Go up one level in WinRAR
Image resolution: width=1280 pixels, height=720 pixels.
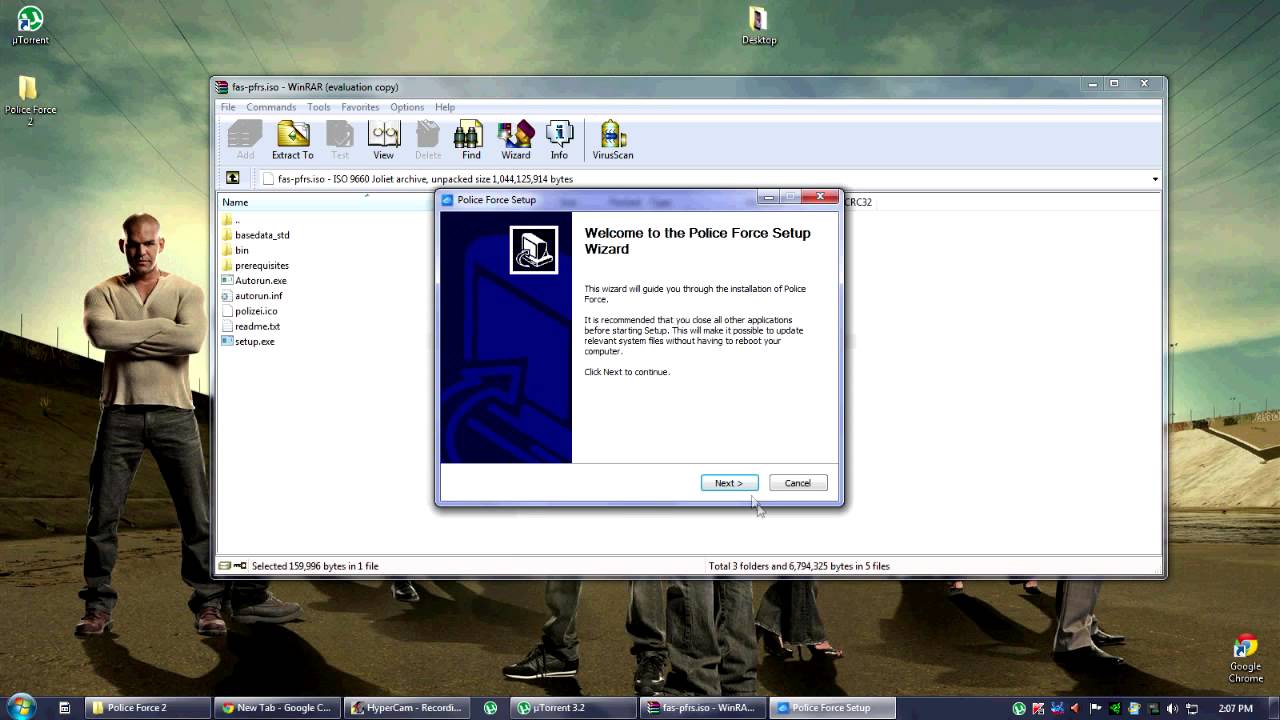pyautogui.click(x=232, y=178)
